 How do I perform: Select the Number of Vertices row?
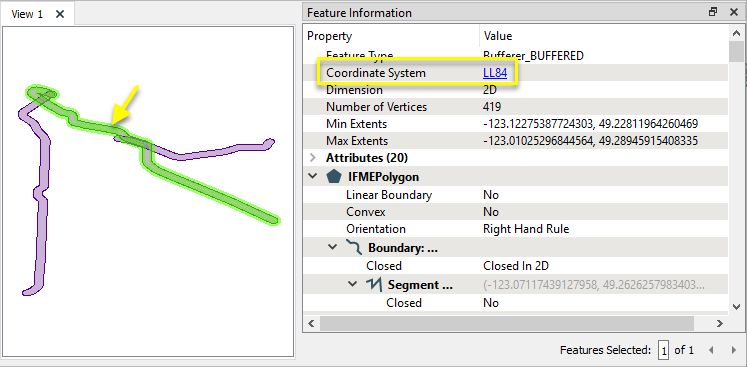[x=515, y=107]
